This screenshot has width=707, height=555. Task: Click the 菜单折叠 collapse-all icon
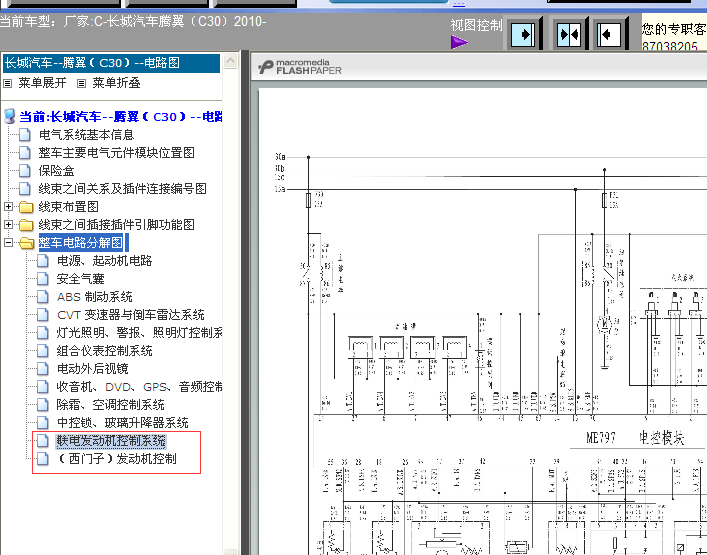pyautogui.click(x=81, y=83)
